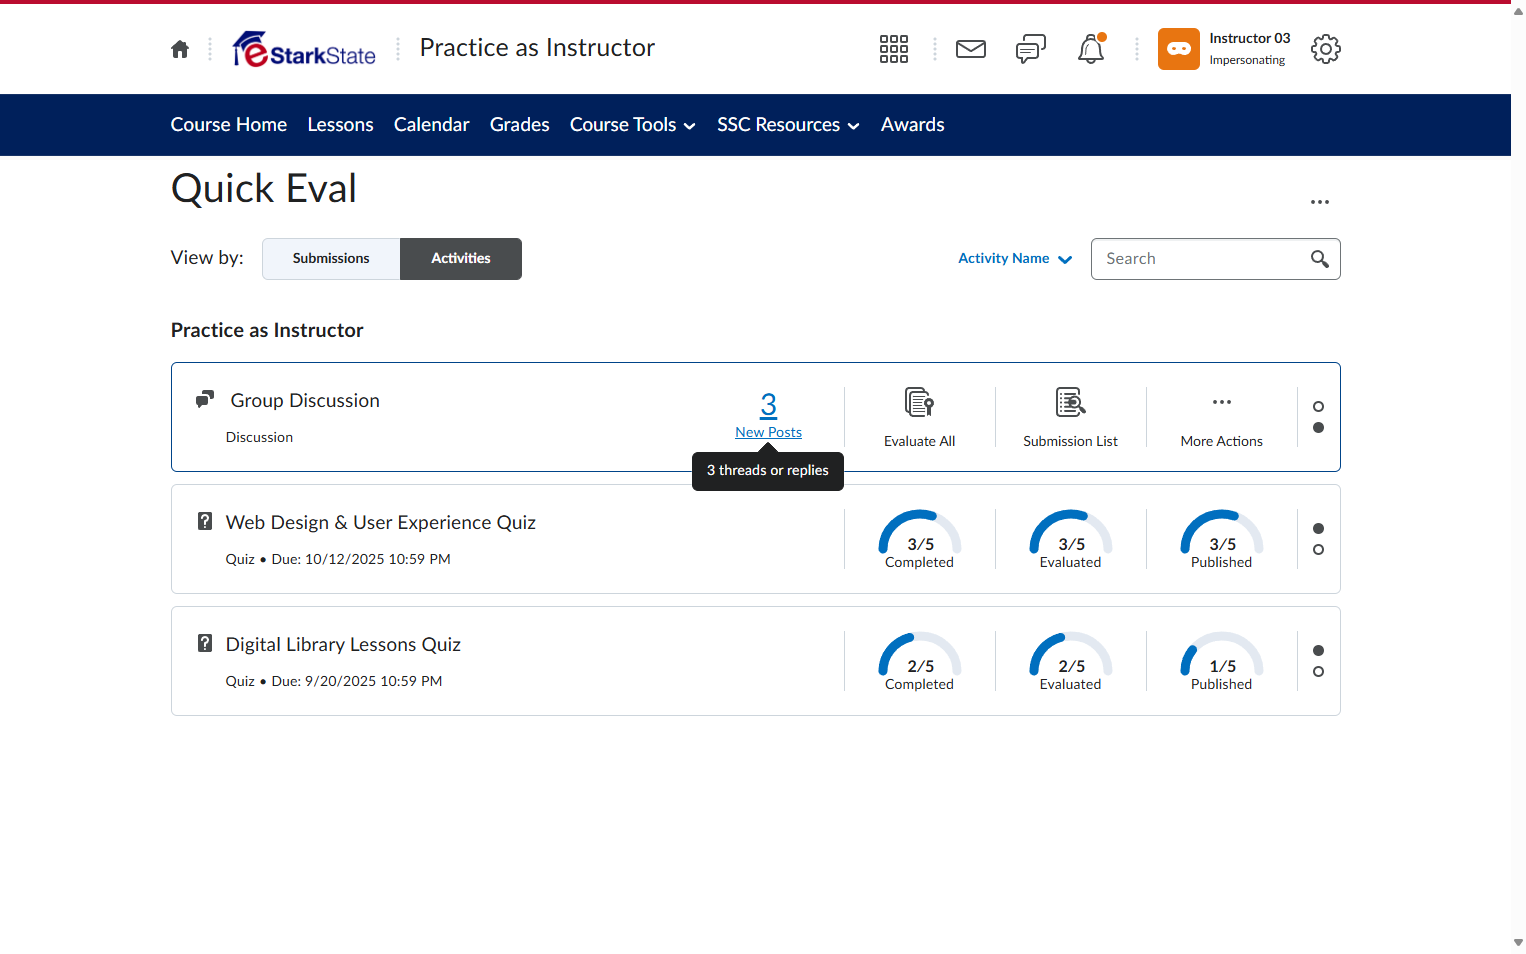This screenshot has height=954, width=1526.
Task: Open the update alerts bell icon
Action: tap(1091, 49)
